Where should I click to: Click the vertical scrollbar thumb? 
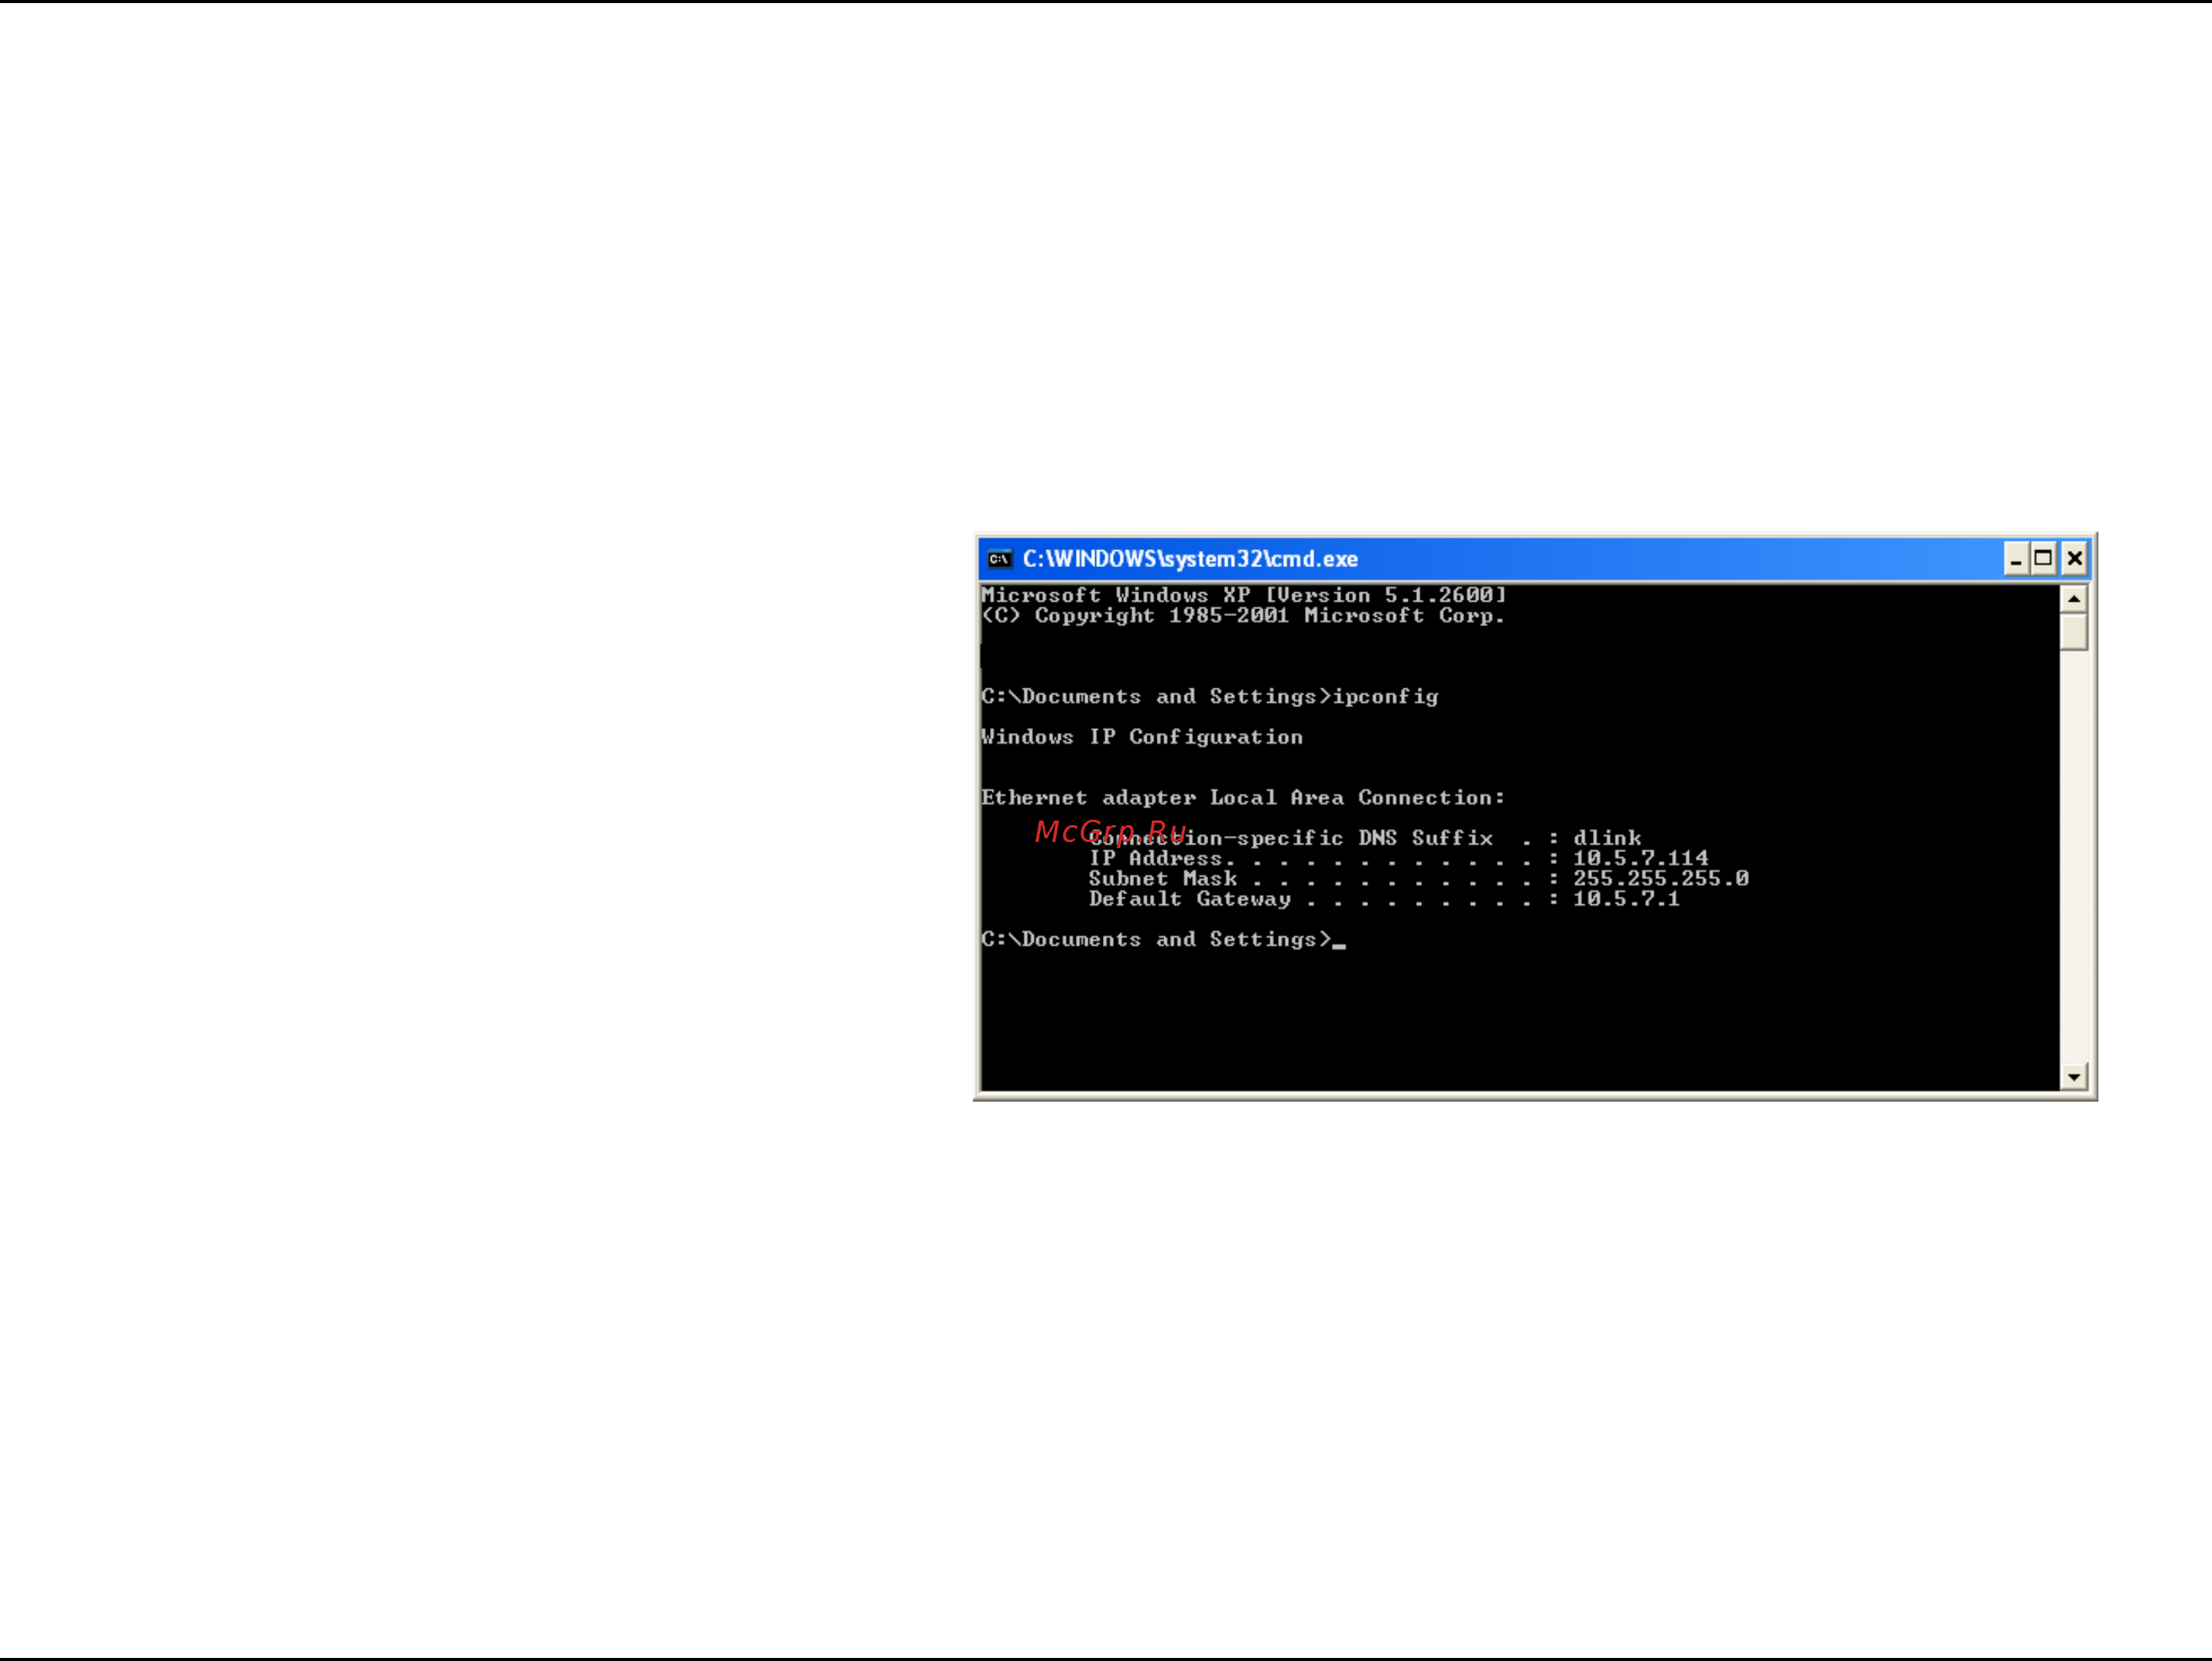click(x=2074, y=632)
